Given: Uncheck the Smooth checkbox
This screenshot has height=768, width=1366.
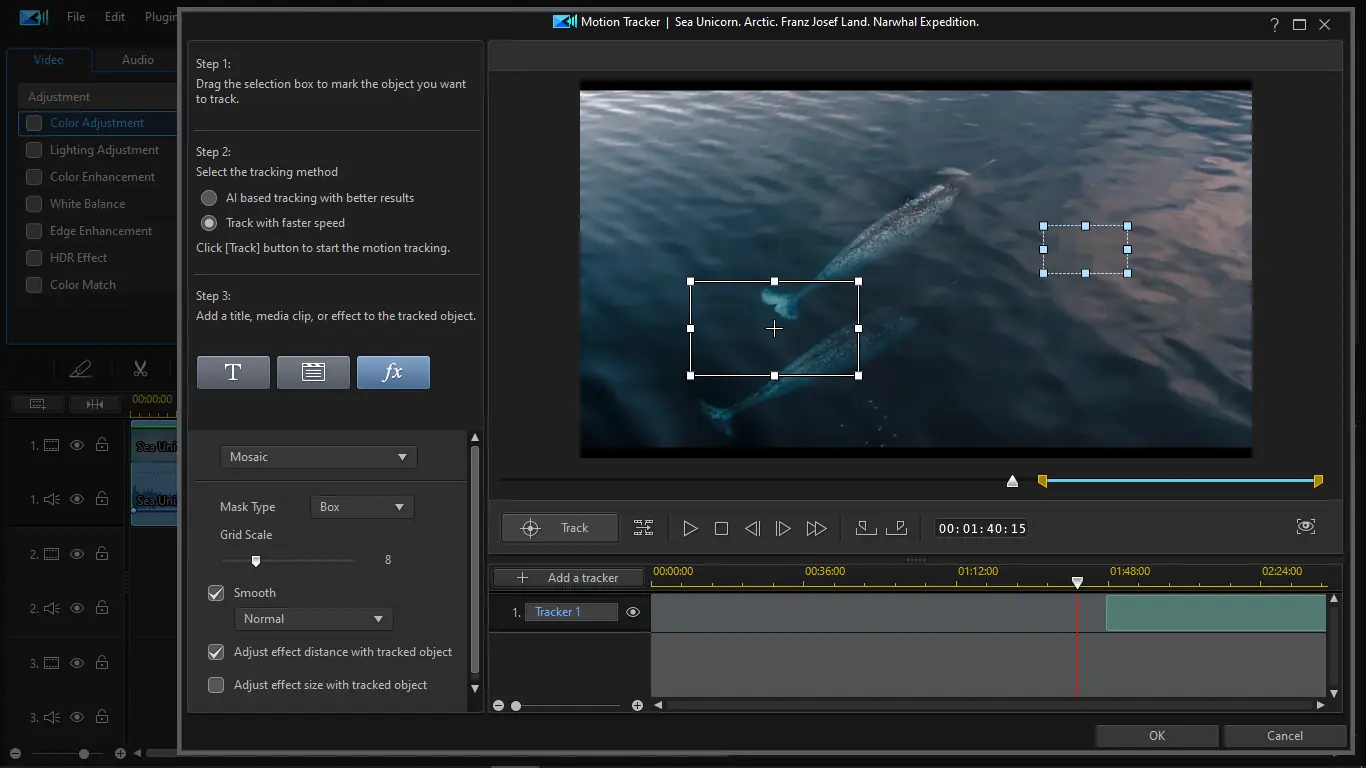Looking at the screenshot, I should point(216,593).
